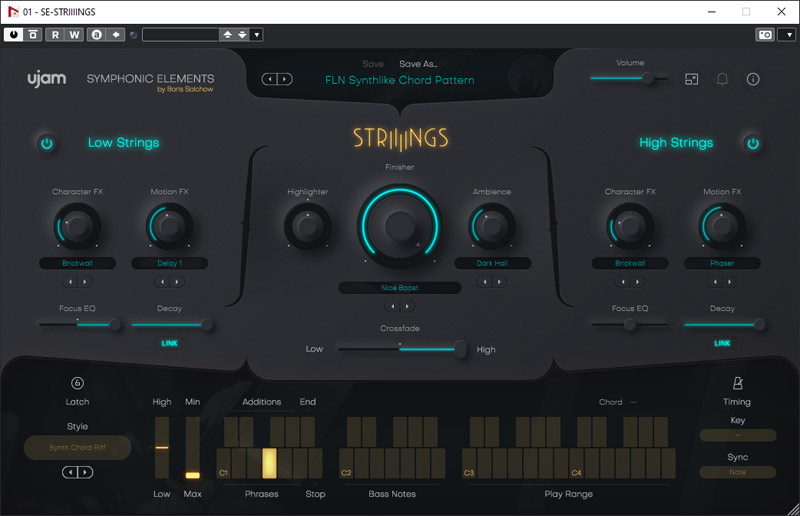
Task: Open the Synth Chord Riff style selector
Action: tap(77, 447)
